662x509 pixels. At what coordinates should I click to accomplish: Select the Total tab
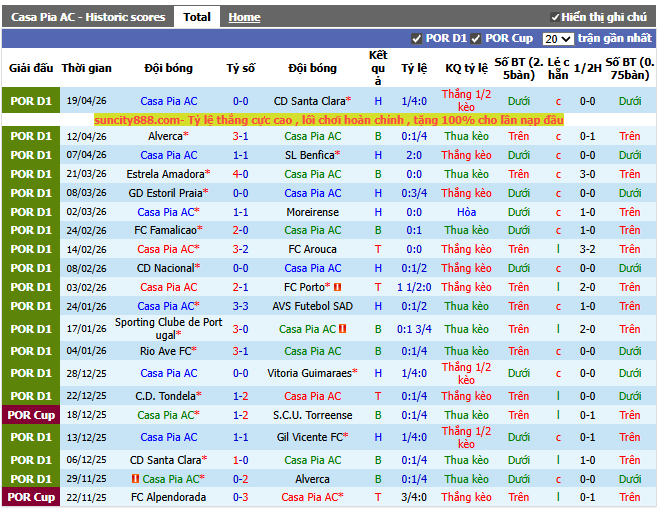click(x=197, y=17)
